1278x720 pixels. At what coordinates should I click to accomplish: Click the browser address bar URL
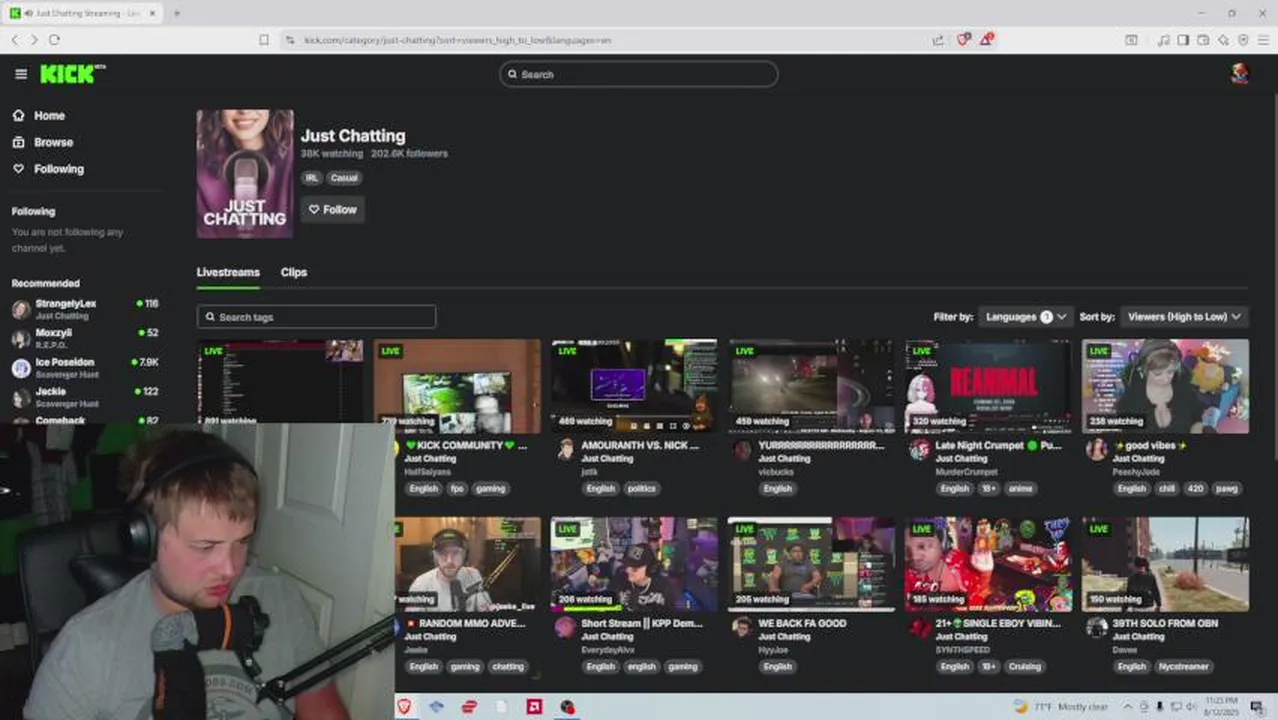click(x=457, y=40)
